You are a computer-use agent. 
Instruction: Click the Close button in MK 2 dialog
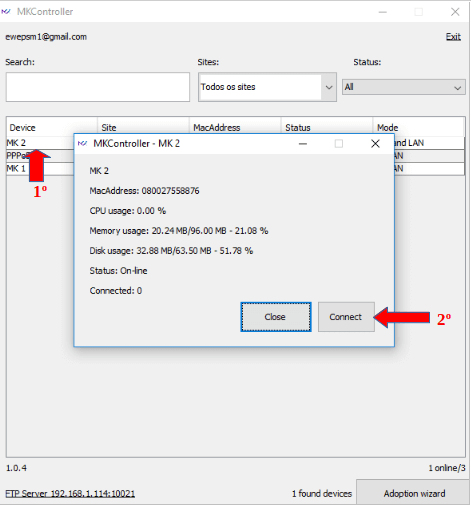[276, 317]
